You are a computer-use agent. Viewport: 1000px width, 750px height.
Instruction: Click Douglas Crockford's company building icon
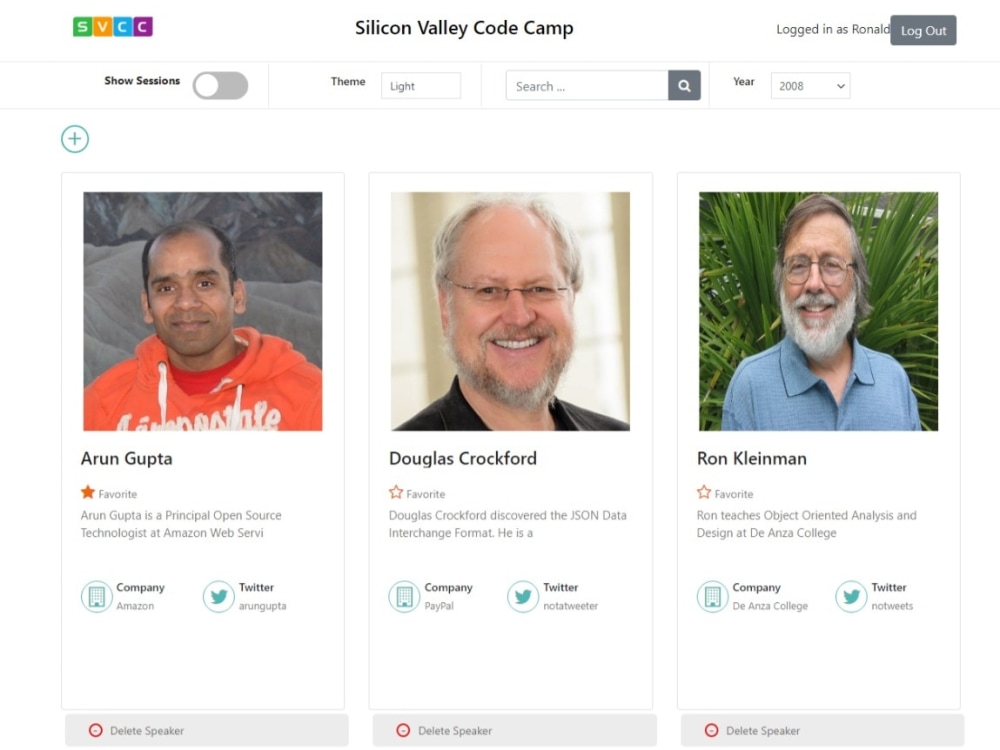coord(404,596)
